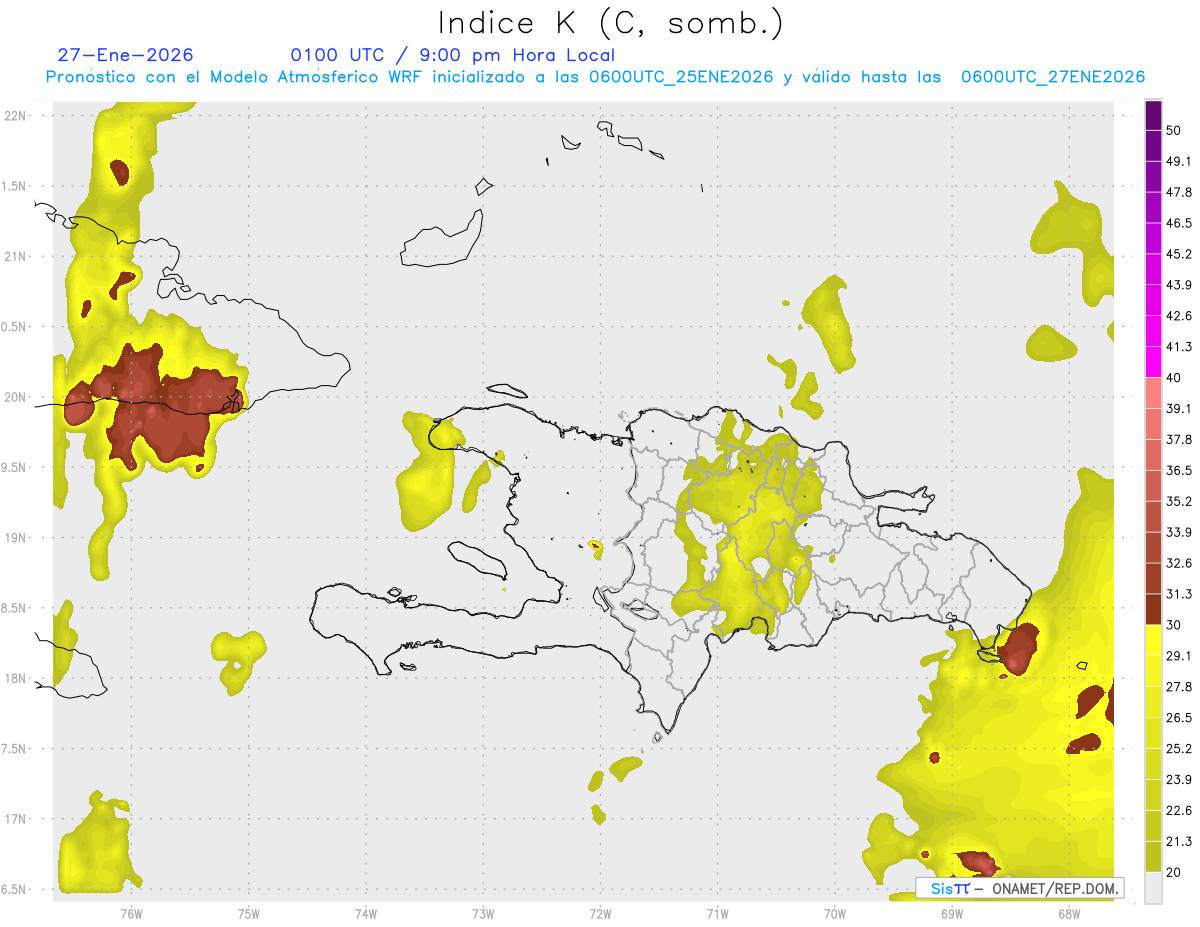
Task: Click the "75W" longitude axis label
Action: point(248,914)
